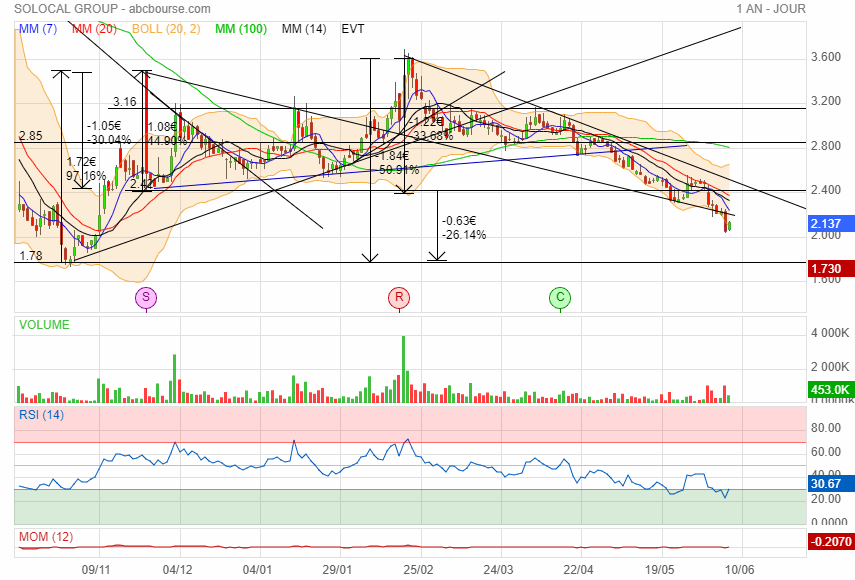Click the red R event marker
The image size is (855, 580).
[399, 298]
